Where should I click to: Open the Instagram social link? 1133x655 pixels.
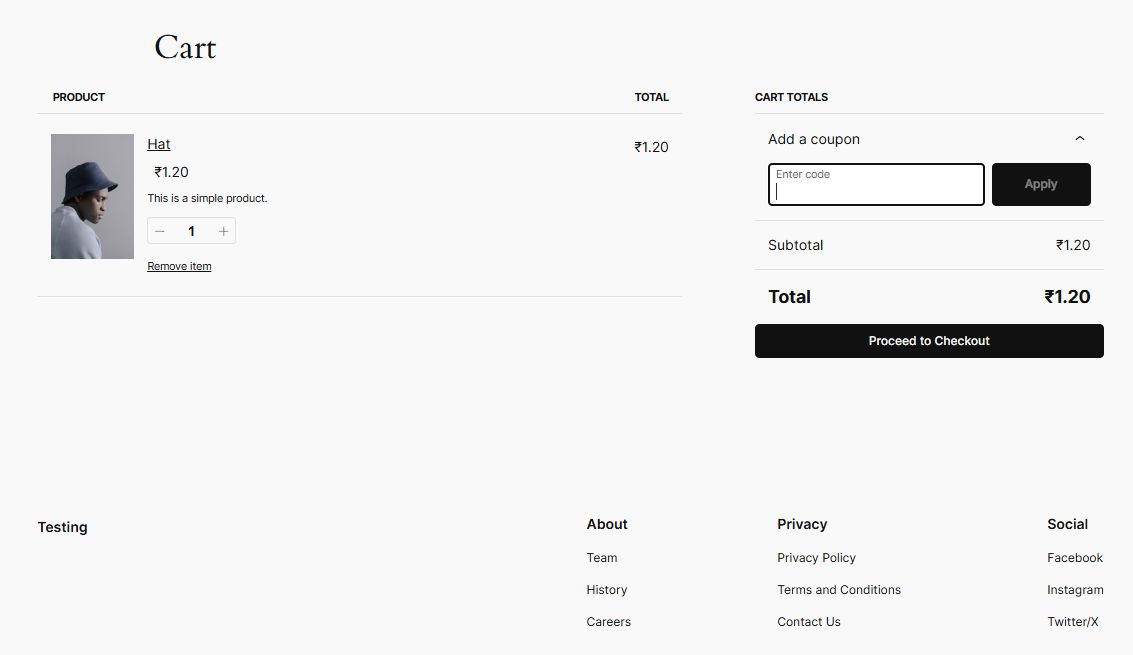click(x=1075, y=590)
